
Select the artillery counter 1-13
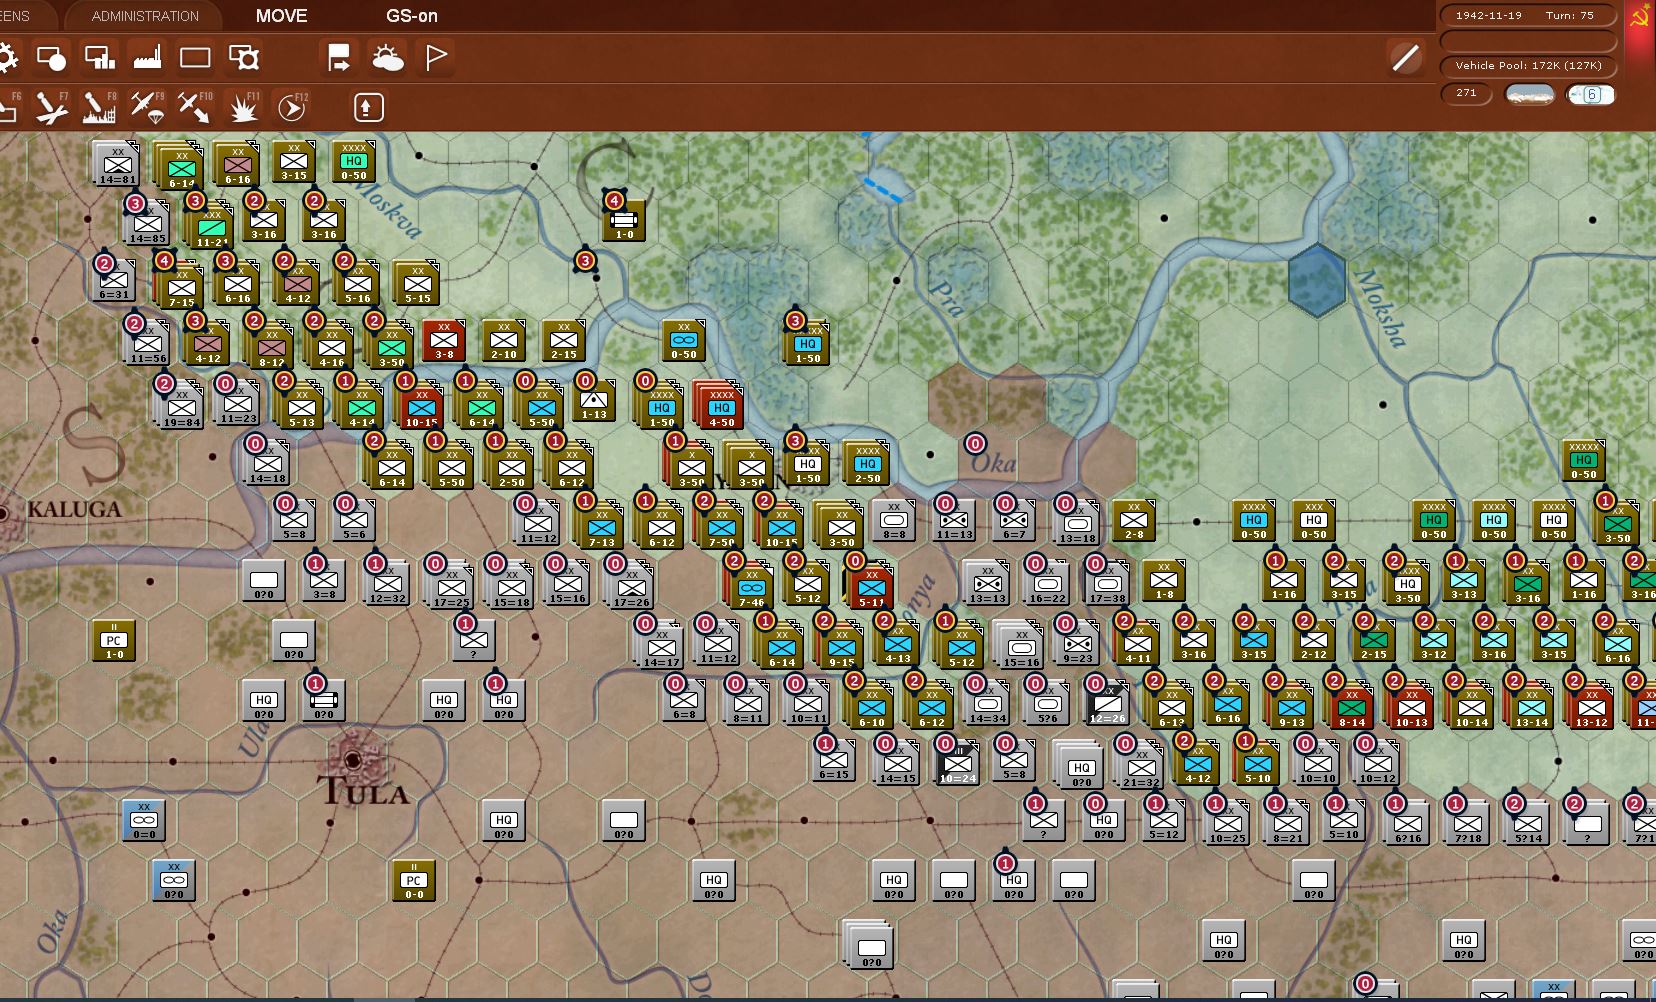[x=594, y=400]
